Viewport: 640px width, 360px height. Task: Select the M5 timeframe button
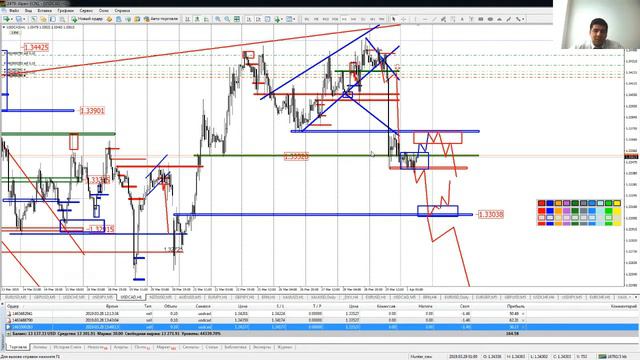pyautogui.click(x=316, y=19)
